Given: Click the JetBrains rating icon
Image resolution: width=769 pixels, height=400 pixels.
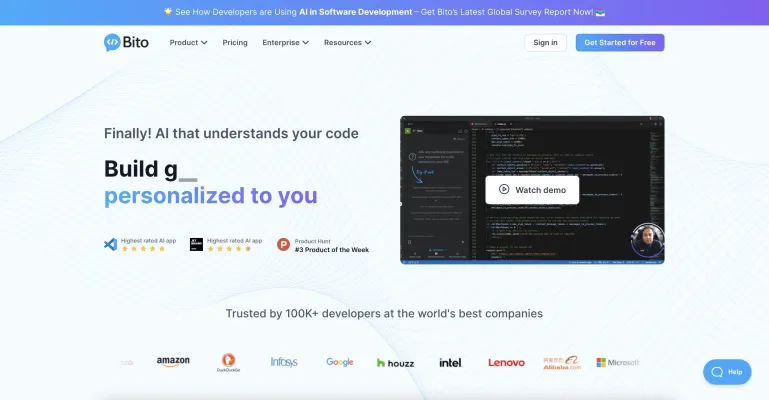Looking at the screenshot, I should click(197, 243).
